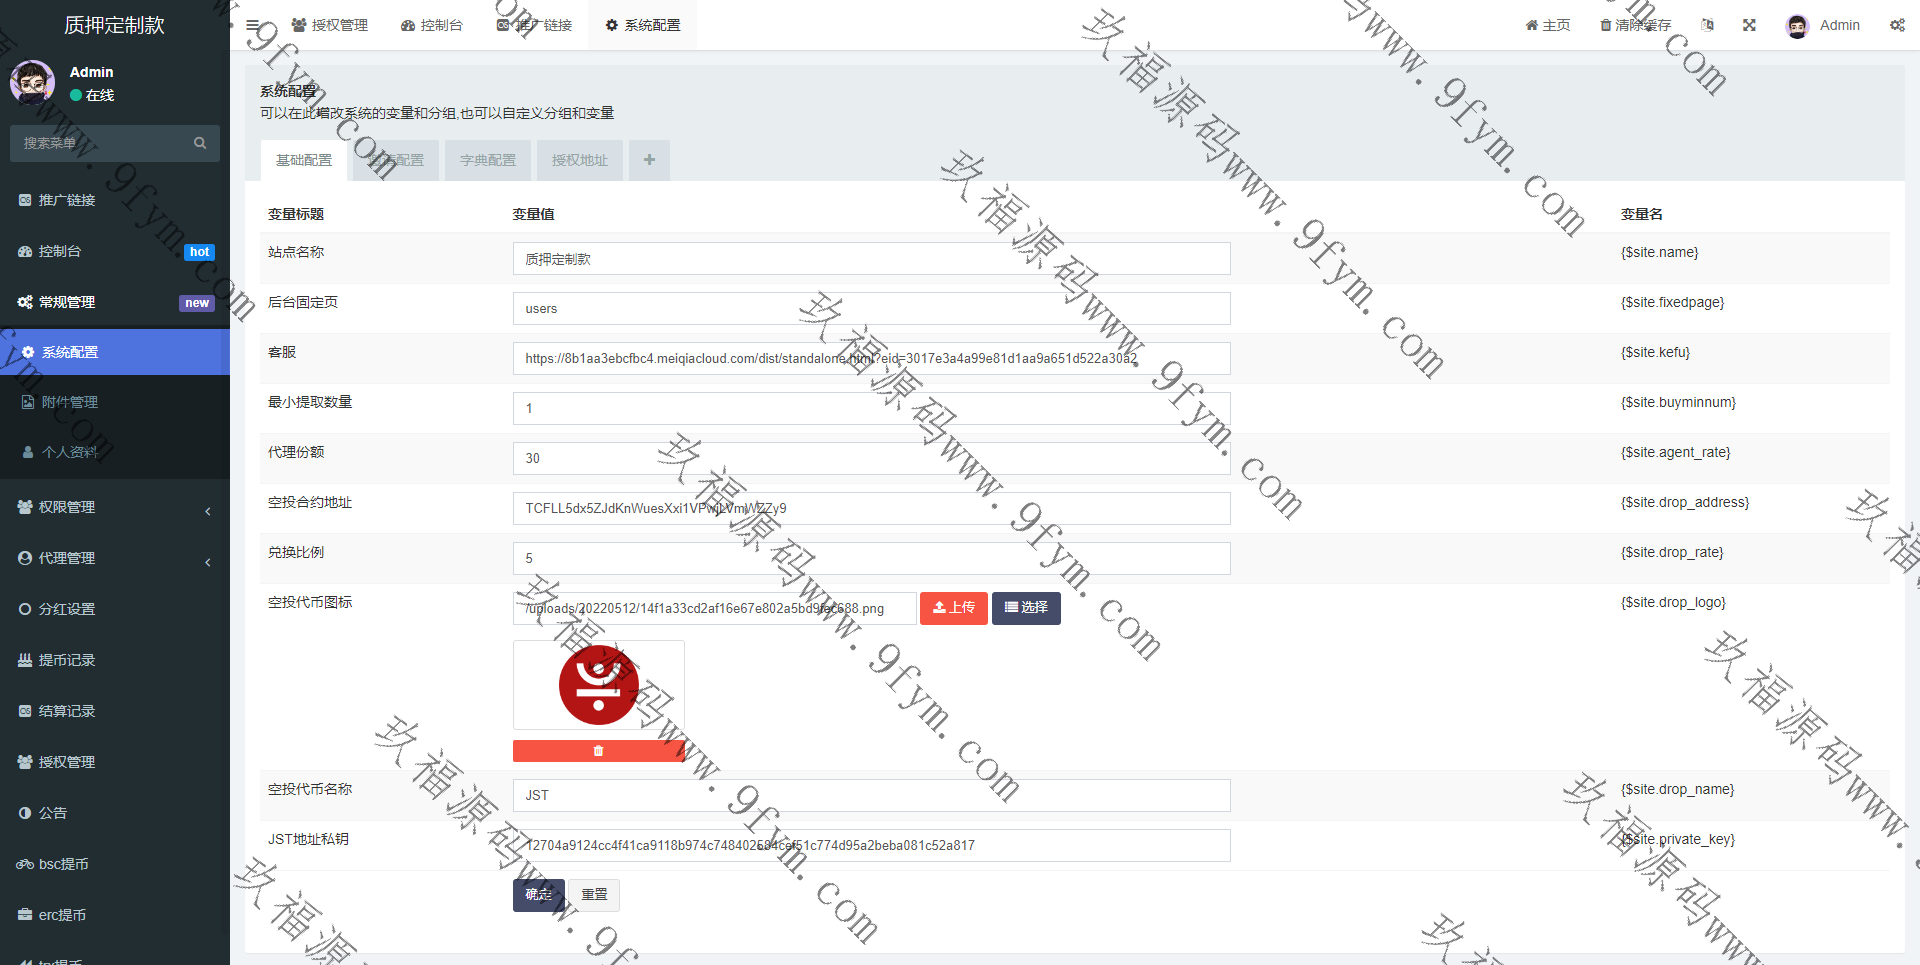Open the language switch icon in header
1920x965 pixels.
1708,25
